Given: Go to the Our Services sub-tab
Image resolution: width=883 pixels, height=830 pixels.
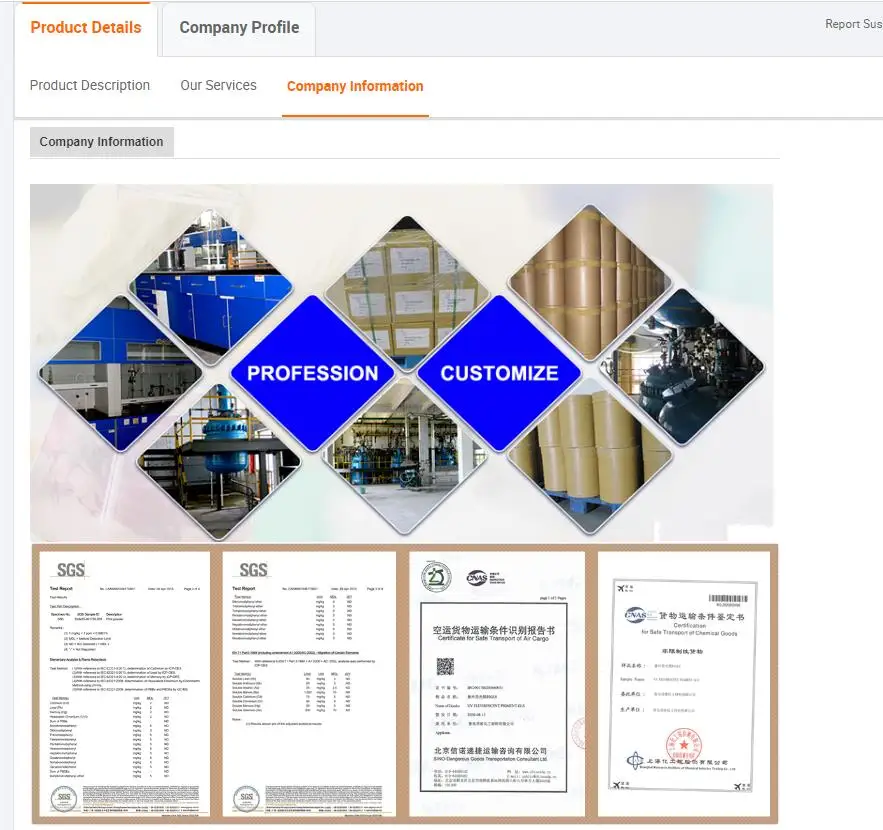Looking at the screenshot, I should 218,86.
